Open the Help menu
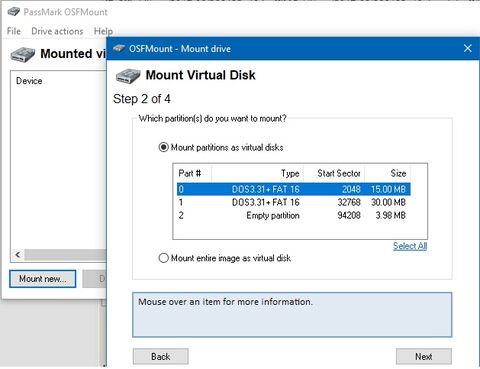The width and height of the screenshot is (480, 369). (x=103, y=31)
